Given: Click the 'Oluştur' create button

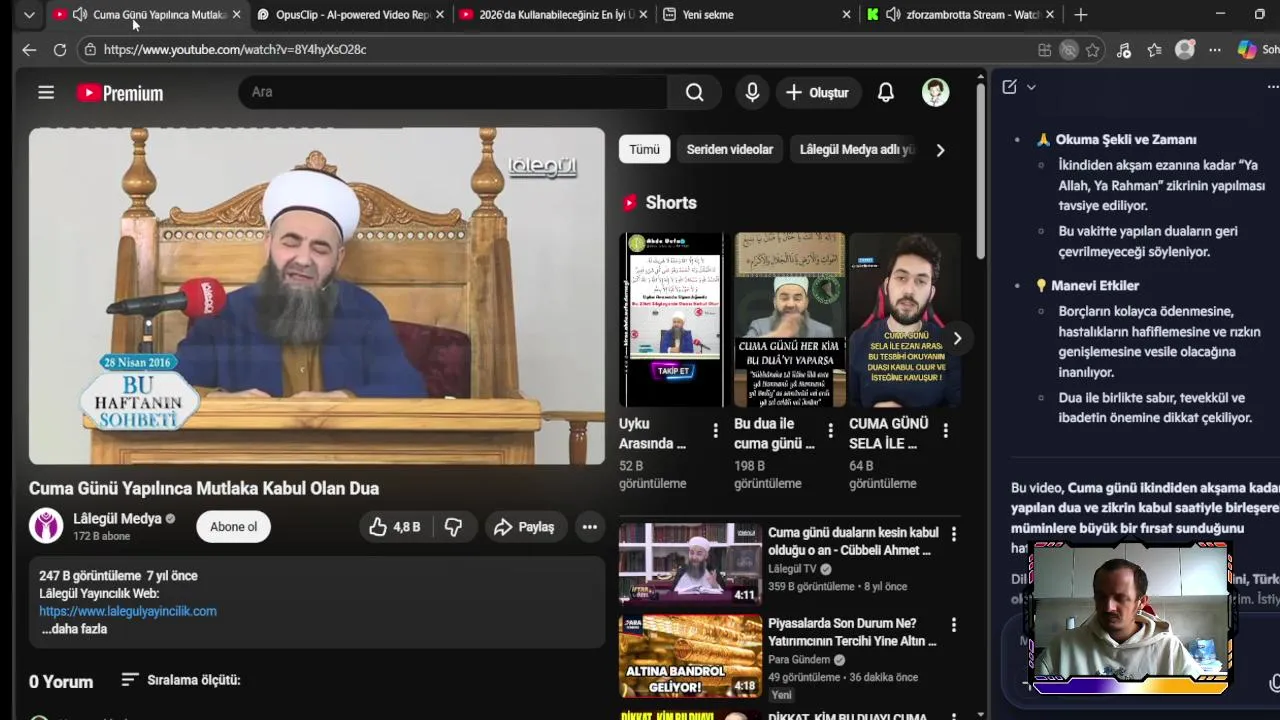Looking at the screenshot, I should [817, 93].
